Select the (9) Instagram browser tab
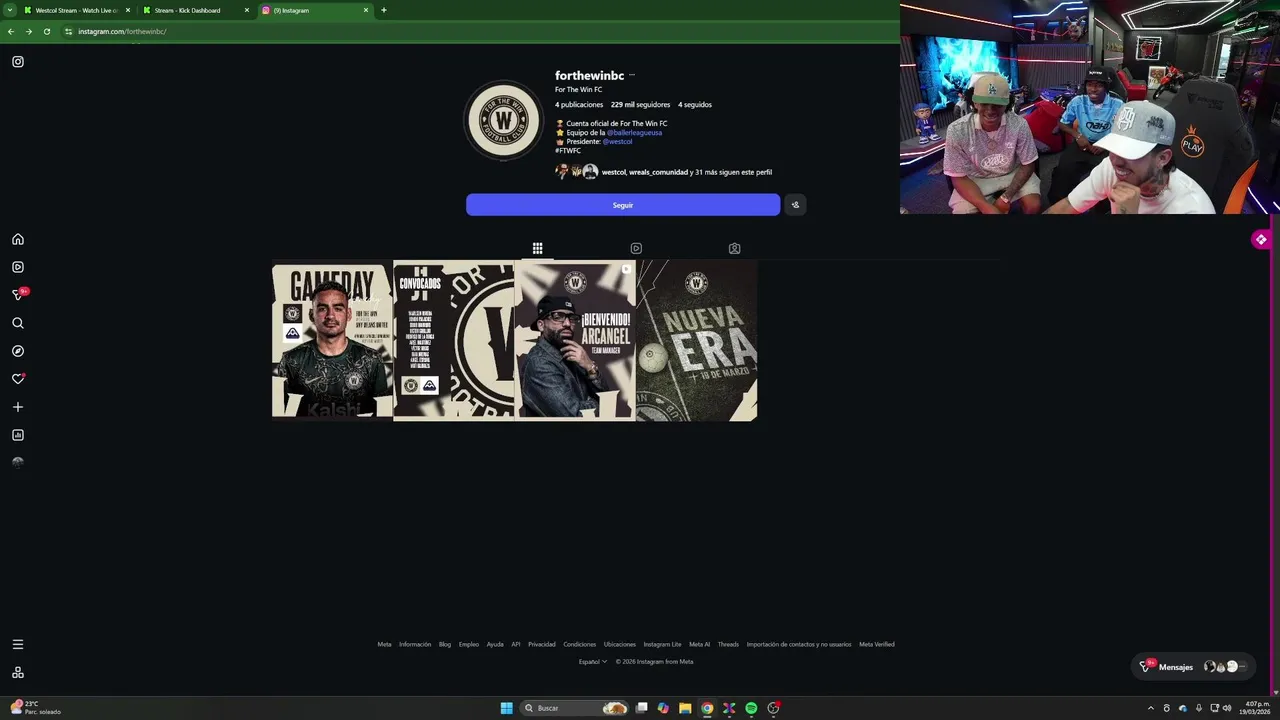This screenshot has height=720, width=1280. [314, 10]
